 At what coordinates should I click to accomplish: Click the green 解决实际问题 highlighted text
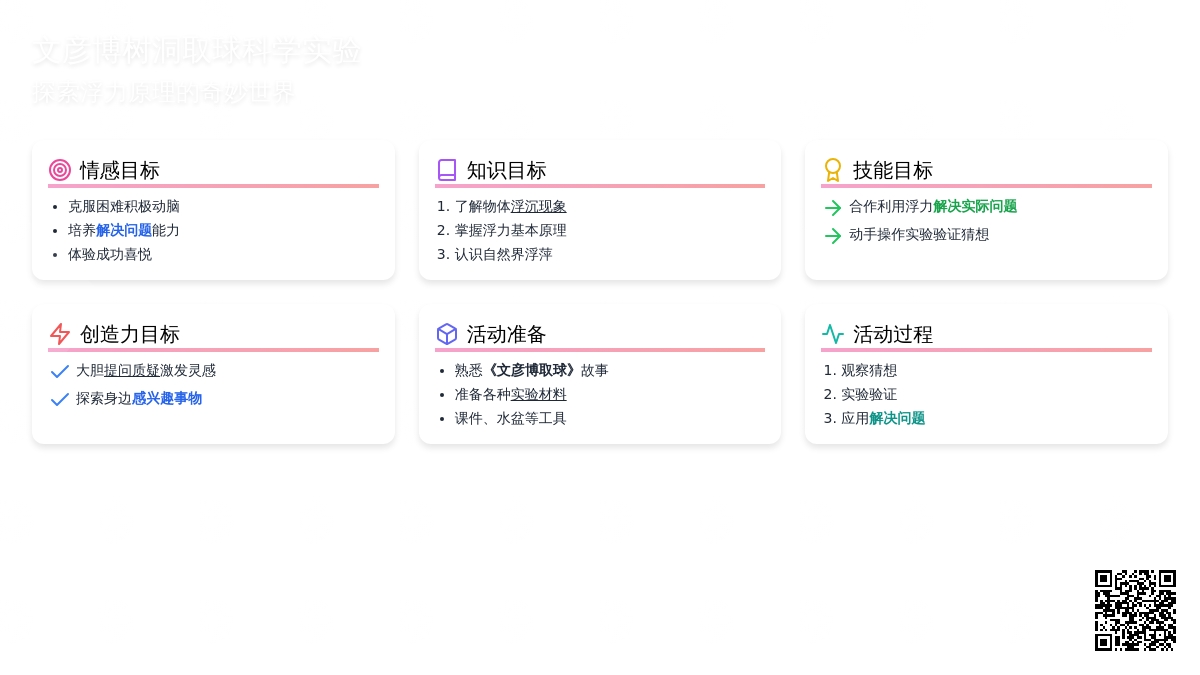tap(975, 207)
